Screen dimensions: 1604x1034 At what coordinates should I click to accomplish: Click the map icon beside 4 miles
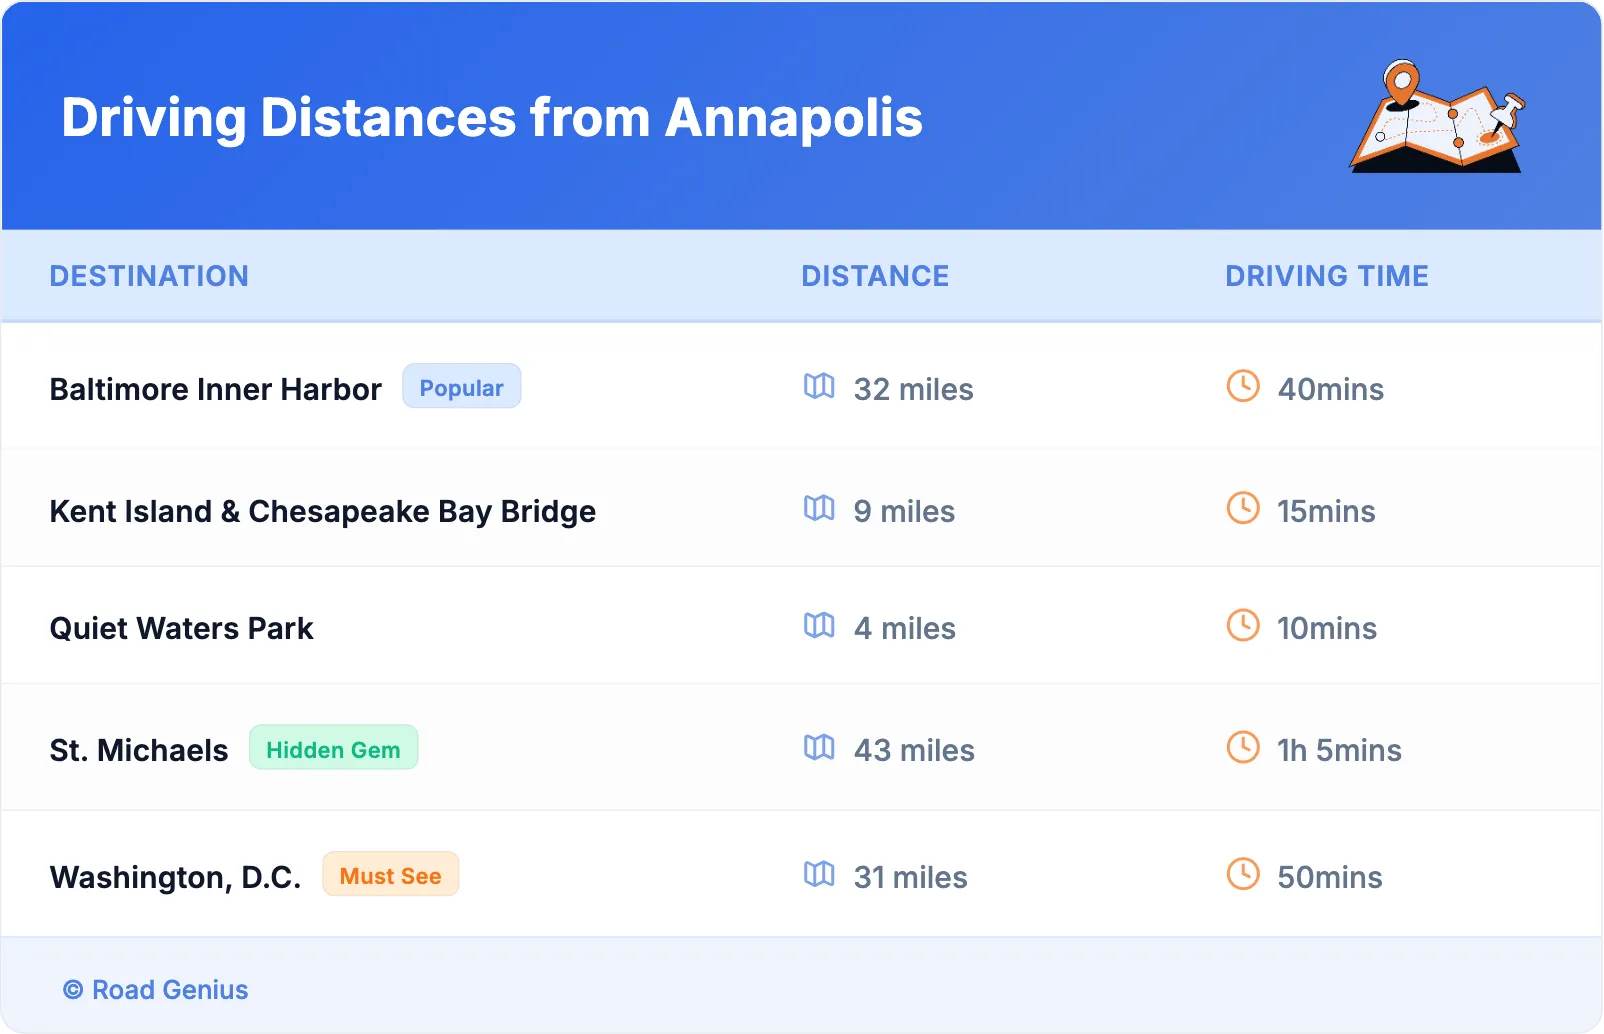[819, 625]
